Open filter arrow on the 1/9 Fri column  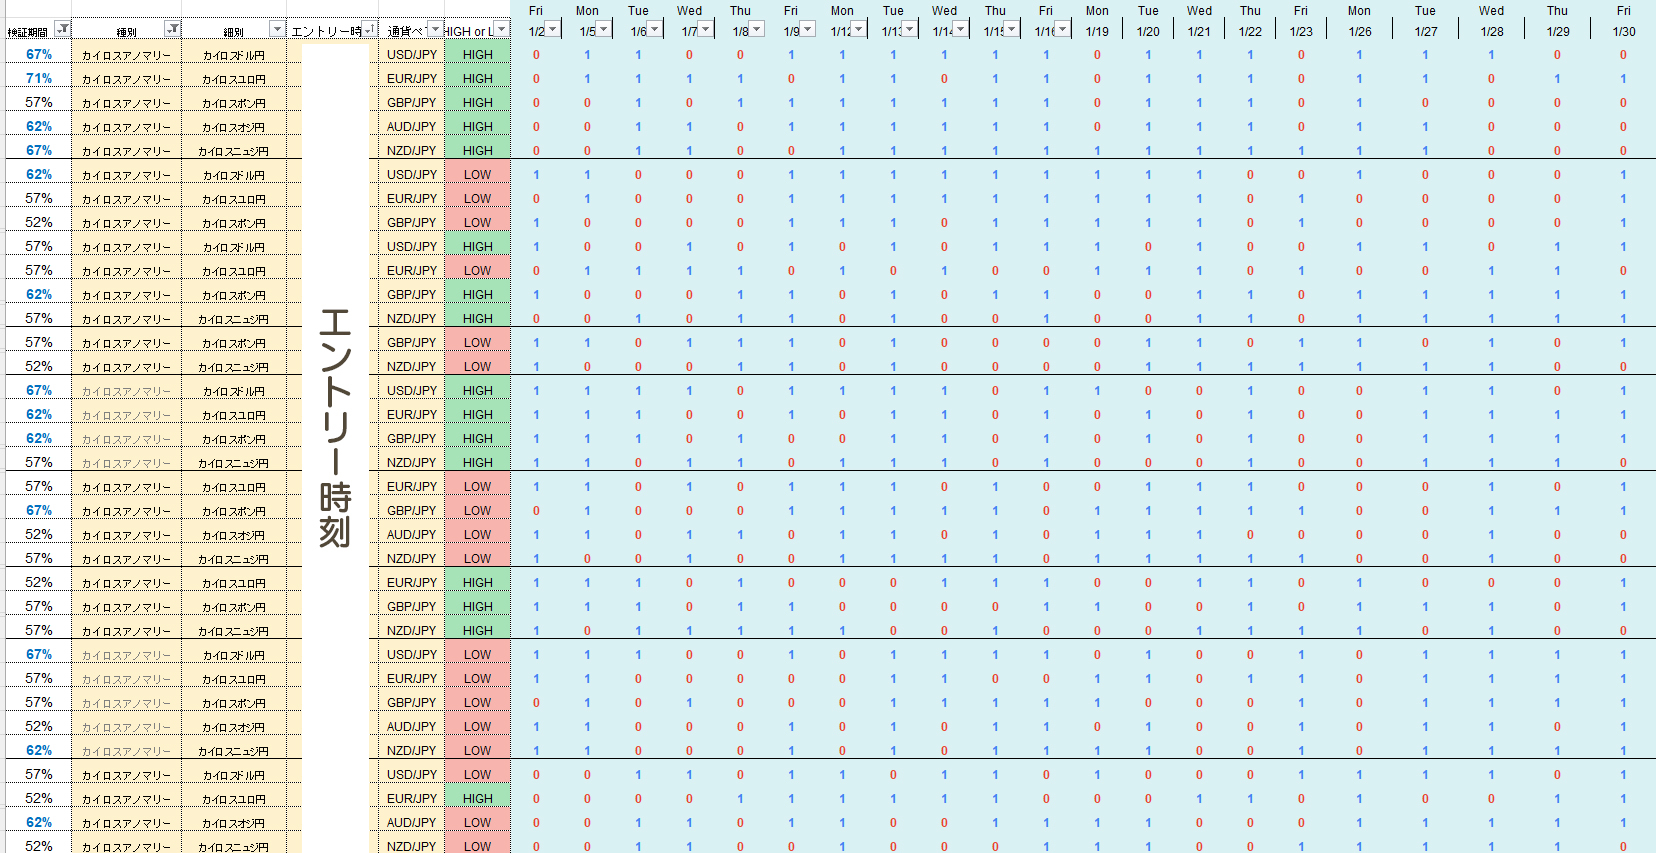(x=808, y=29)
